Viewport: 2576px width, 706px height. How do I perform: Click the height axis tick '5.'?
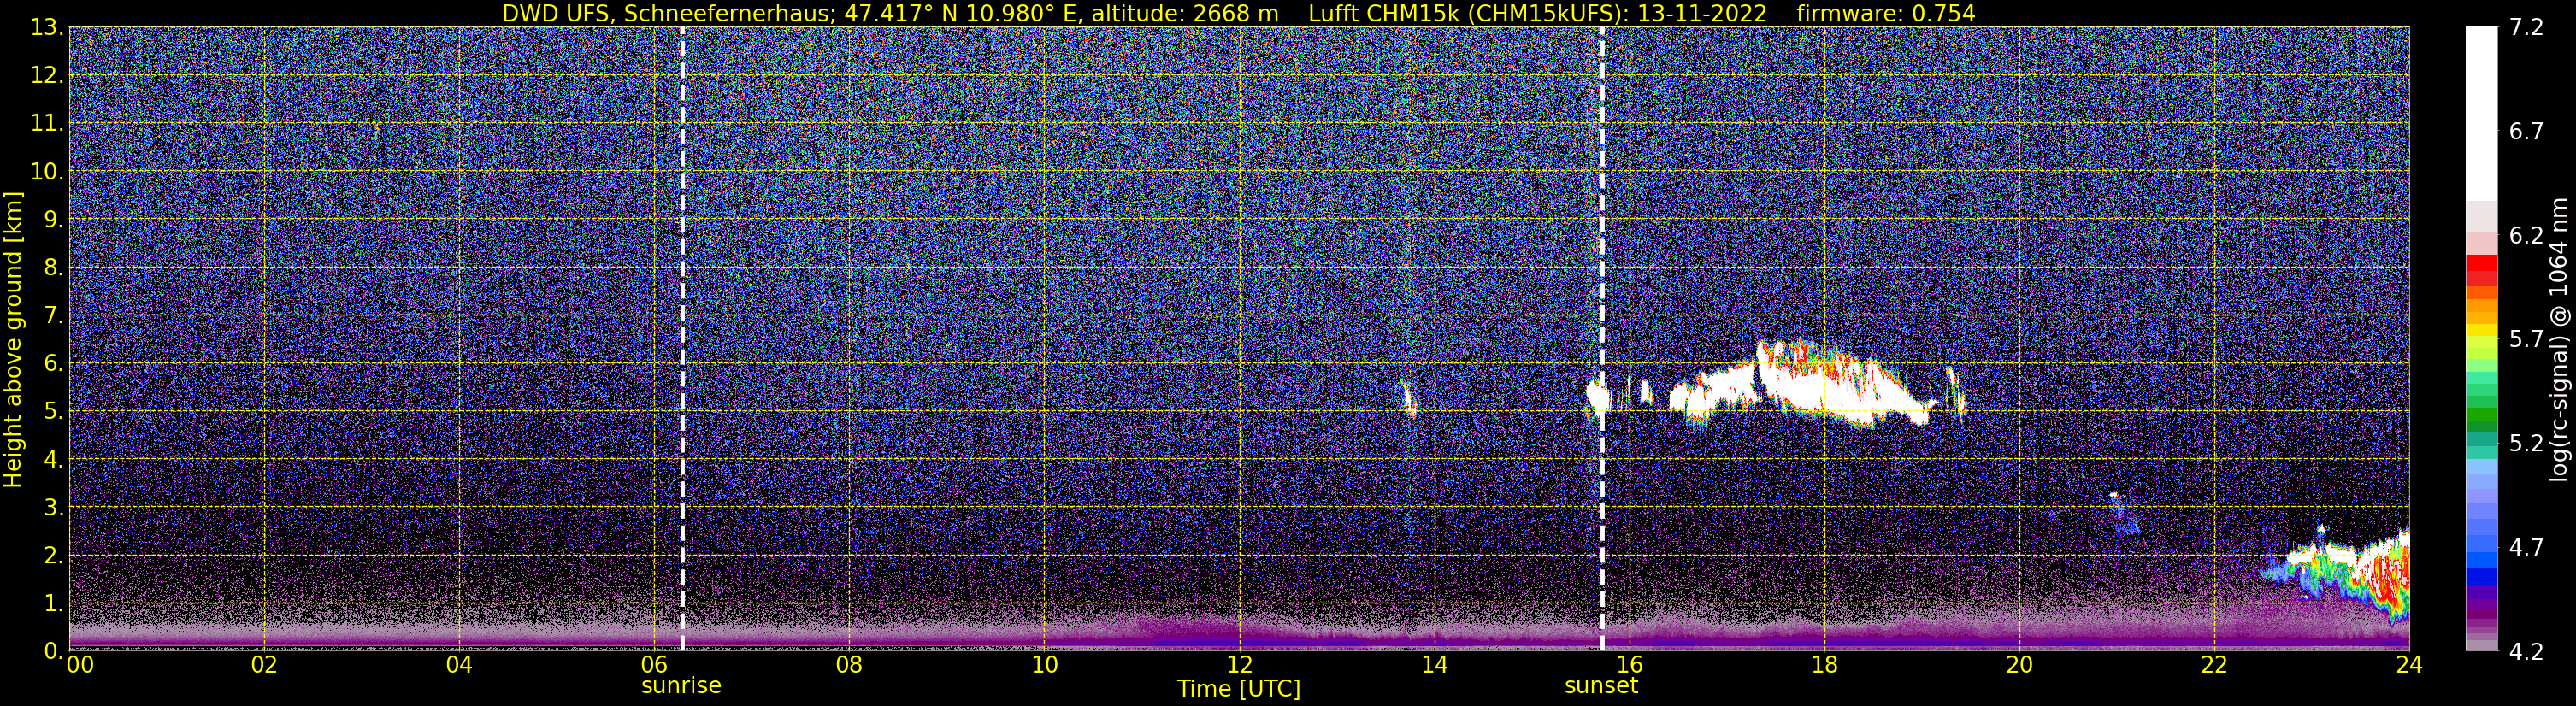pos(53,412)
